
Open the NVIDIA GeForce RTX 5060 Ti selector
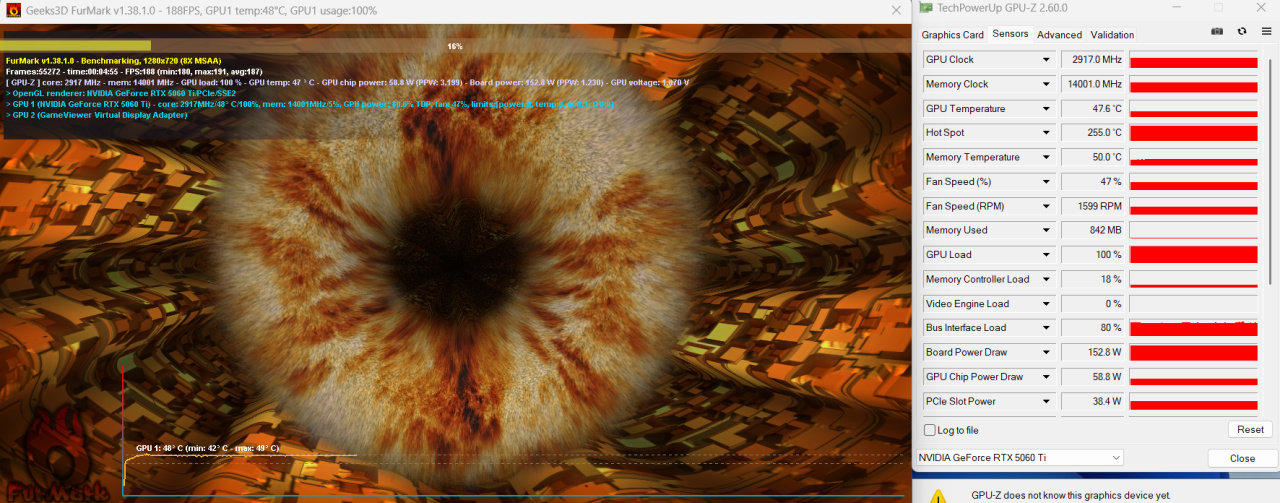(x=1018, y=458)
